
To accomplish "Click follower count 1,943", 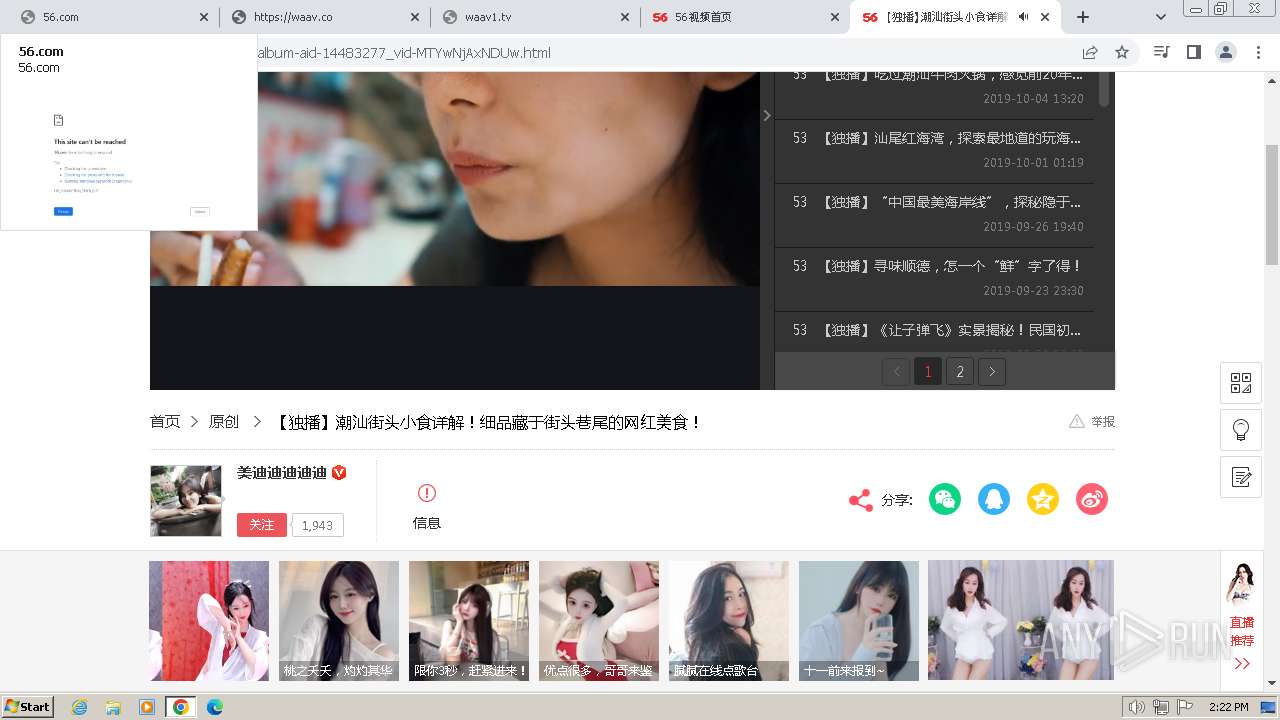I will pyautogui.click(x=317, y=525).
